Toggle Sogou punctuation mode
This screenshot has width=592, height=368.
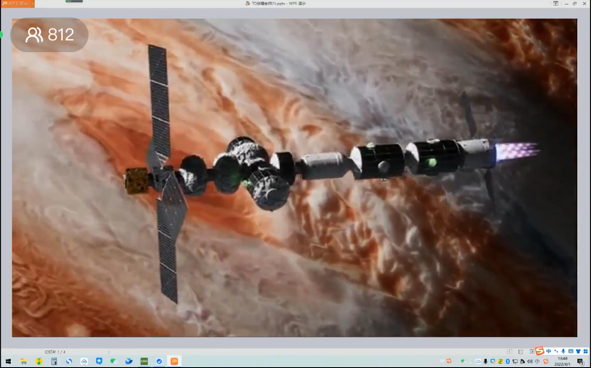coord(556,351)
